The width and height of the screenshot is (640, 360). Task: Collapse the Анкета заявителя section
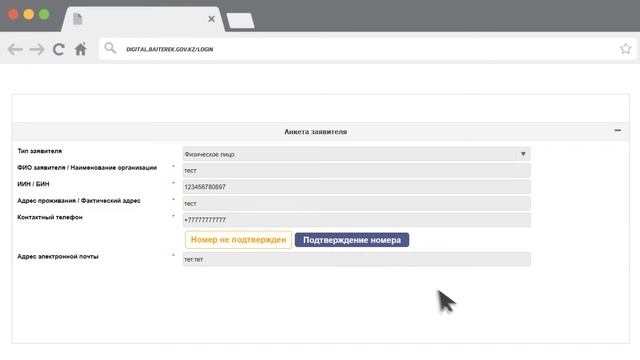[618, 131]
